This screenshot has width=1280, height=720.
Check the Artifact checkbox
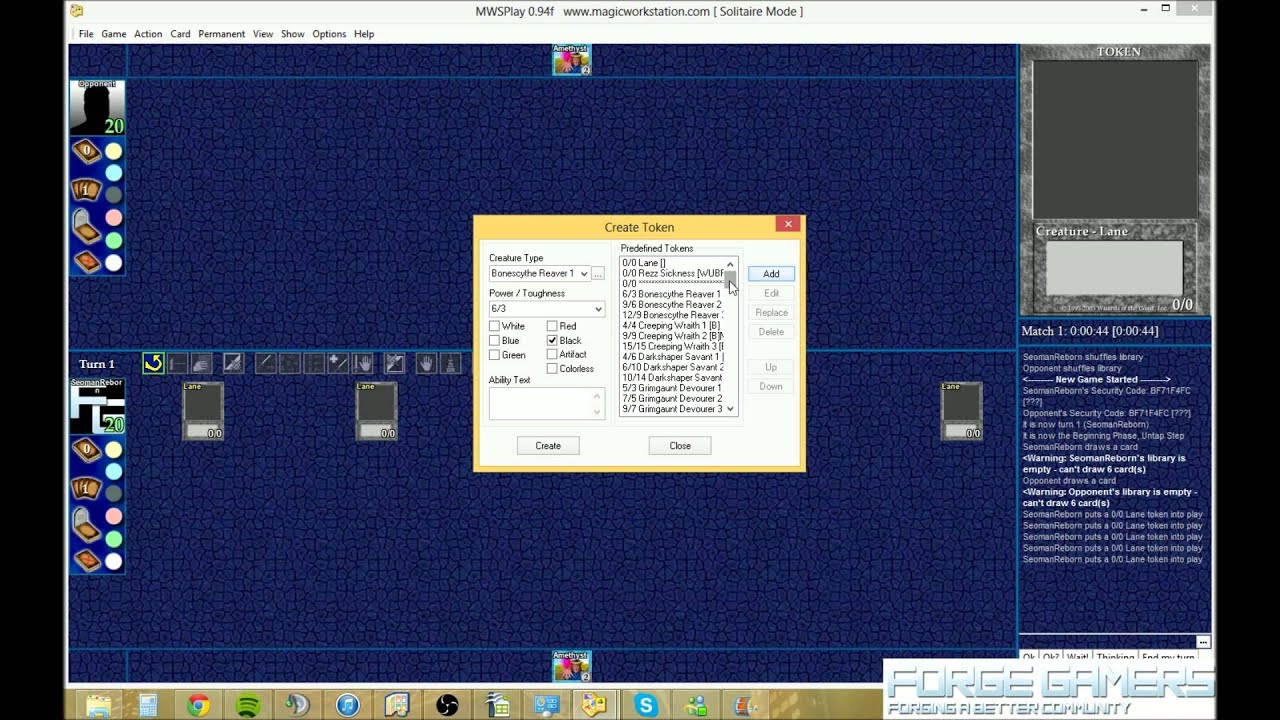[x=552, y=354]
